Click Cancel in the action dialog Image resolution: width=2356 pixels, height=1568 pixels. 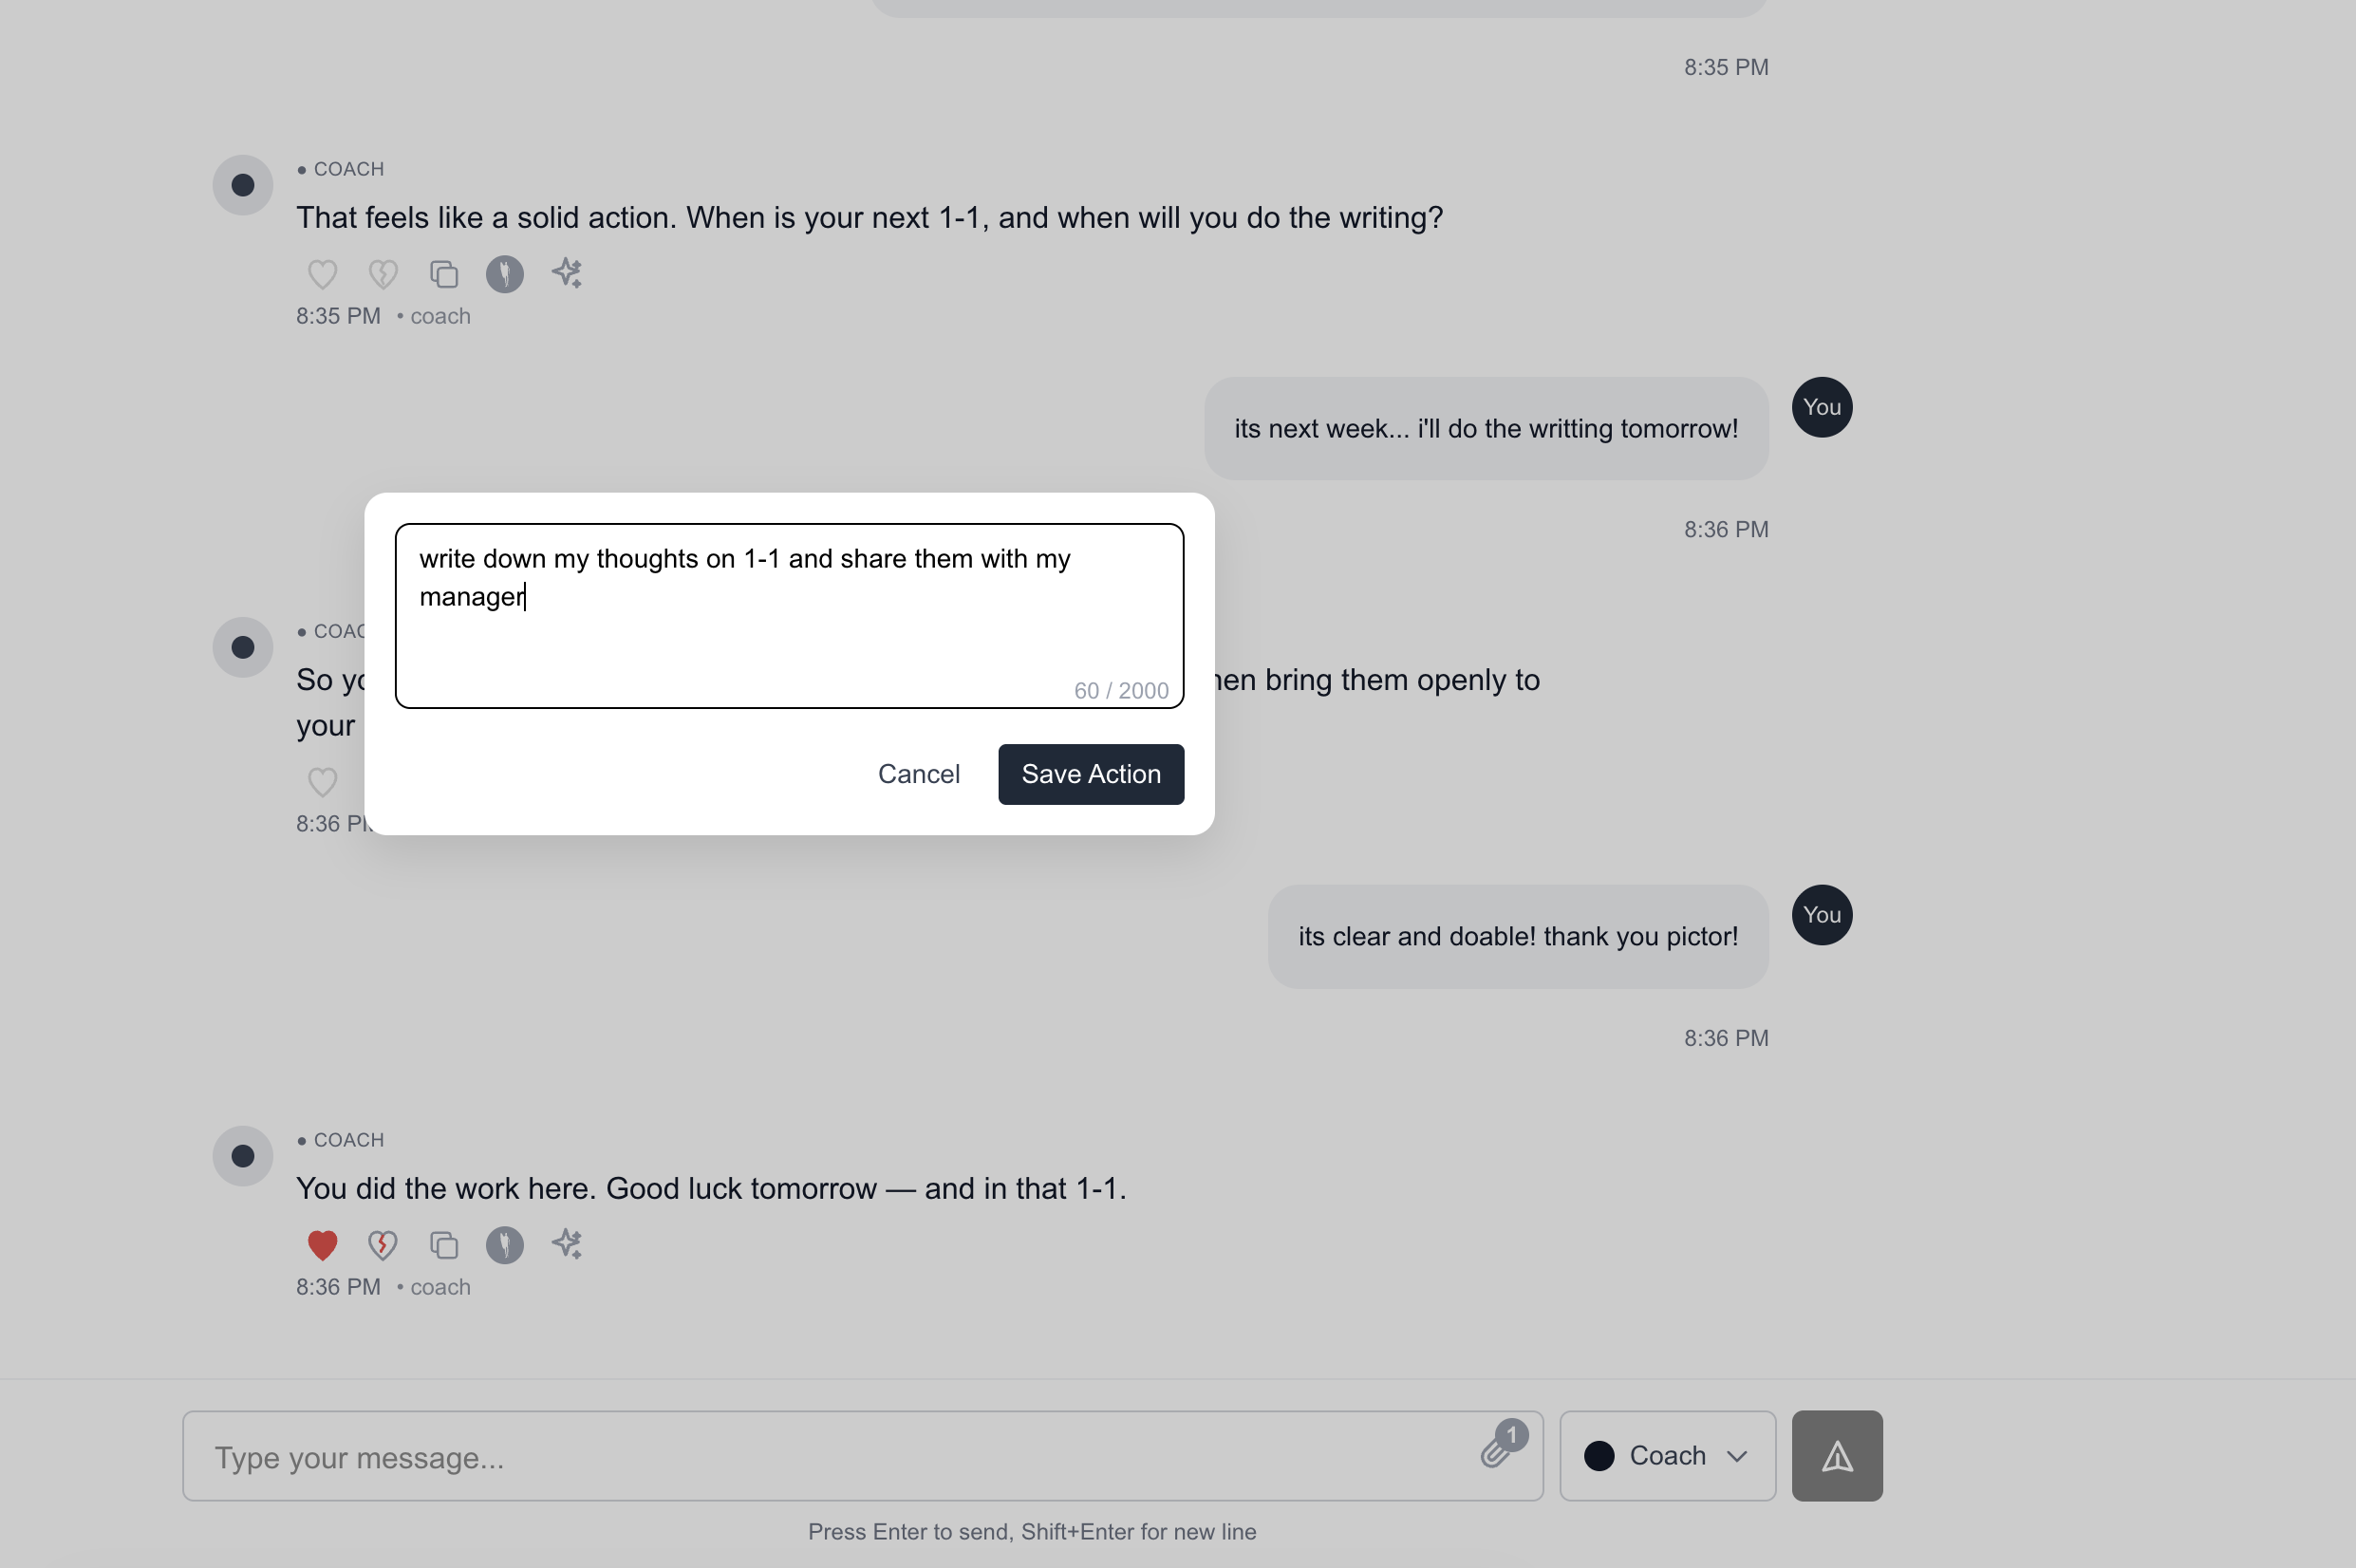tap(918, 773)
